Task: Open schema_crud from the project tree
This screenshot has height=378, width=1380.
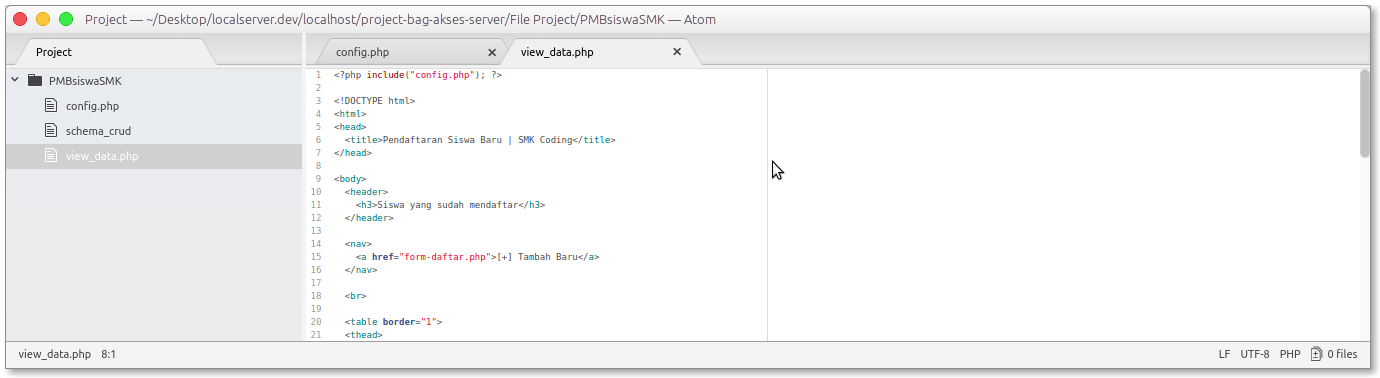Action: click(x=98, y=131)
